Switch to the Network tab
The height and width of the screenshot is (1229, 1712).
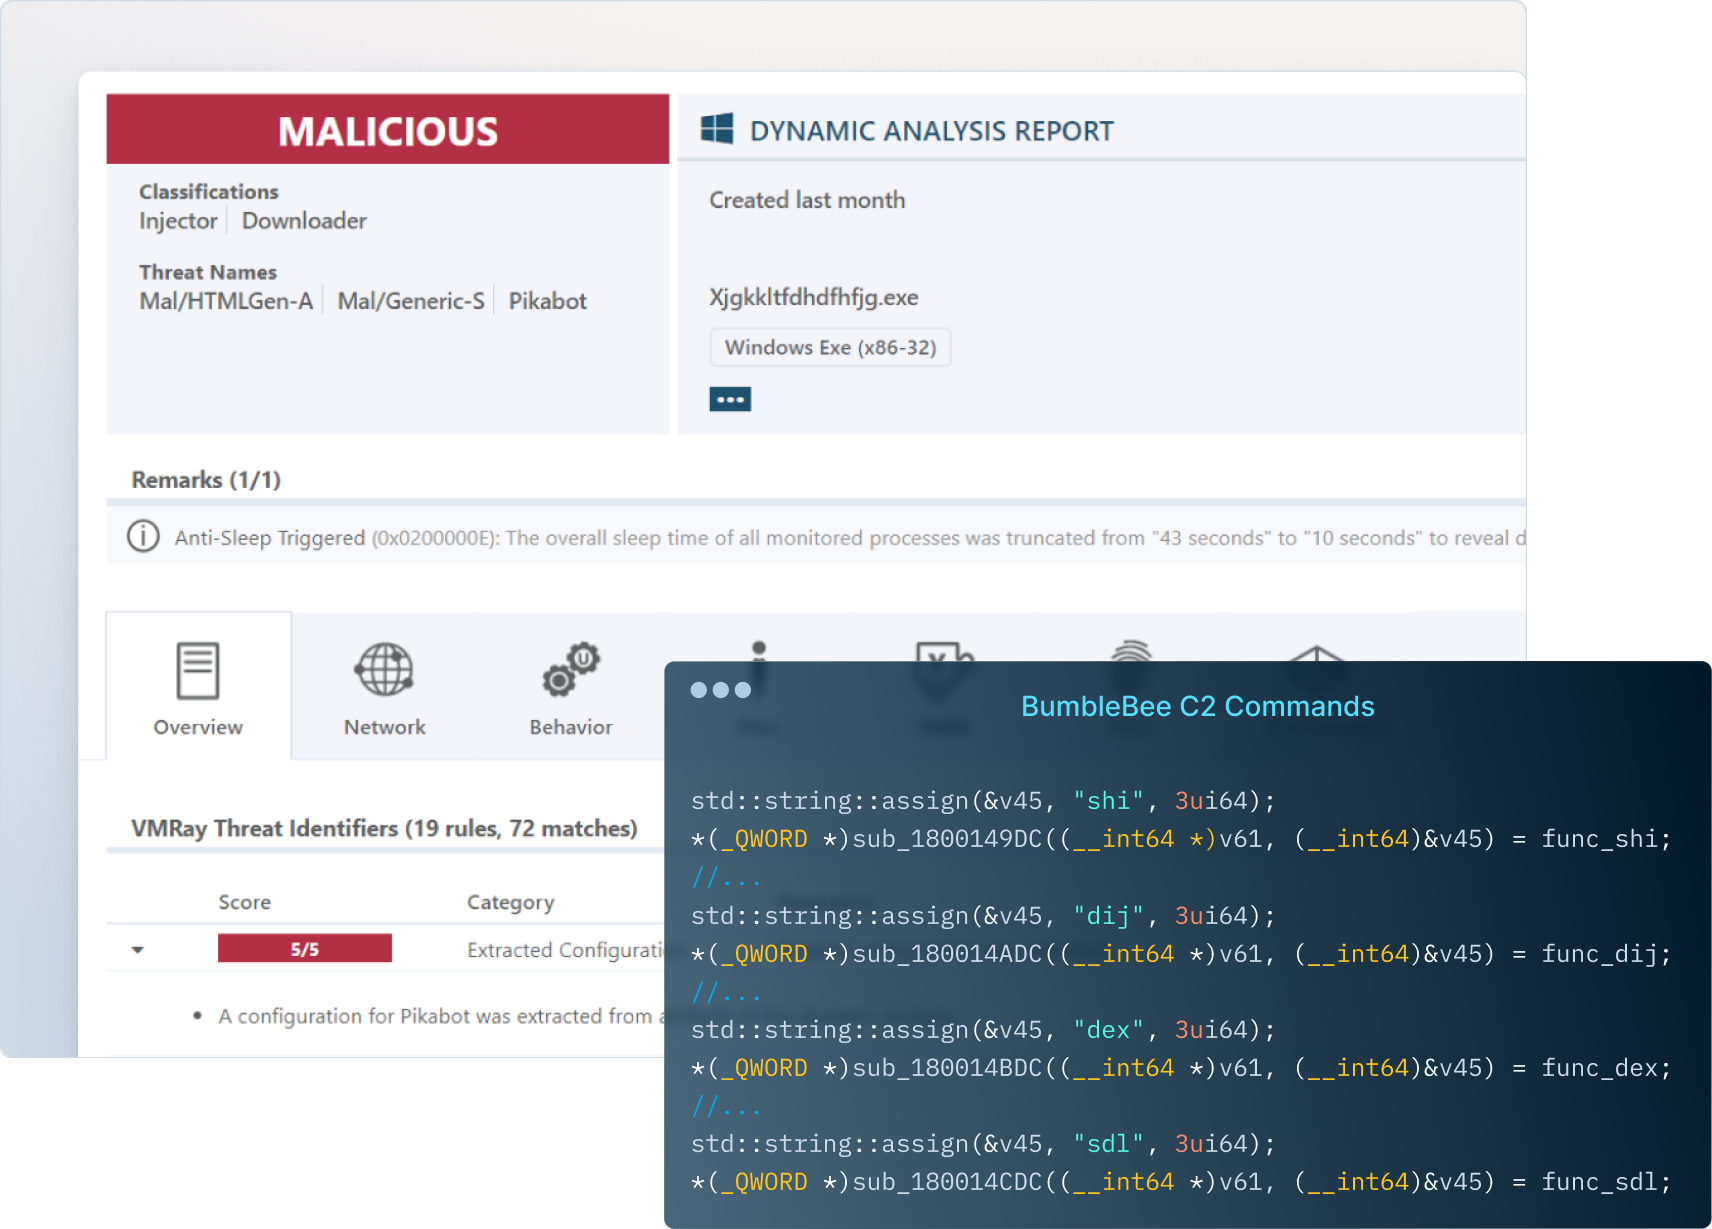[384, 686]
